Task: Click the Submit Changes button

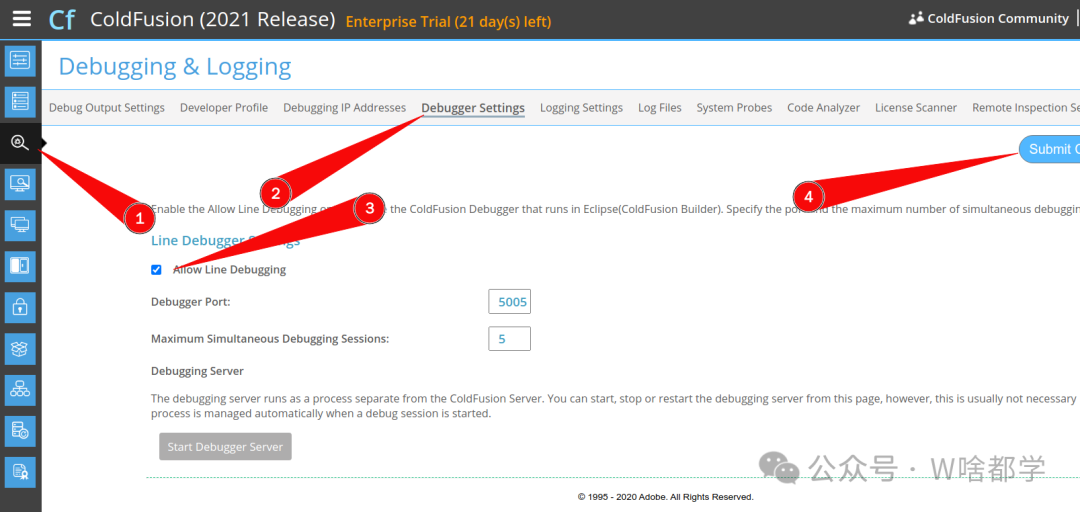Action: pos(1050,149)
